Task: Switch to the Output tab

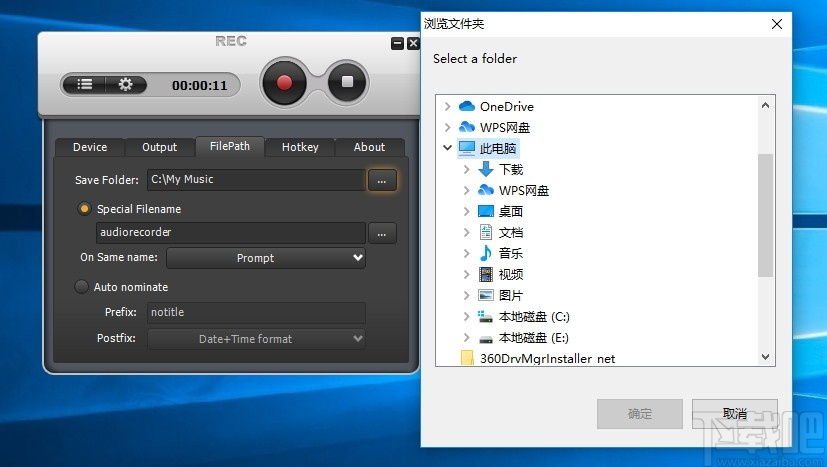Action: [x=159, y=147]
